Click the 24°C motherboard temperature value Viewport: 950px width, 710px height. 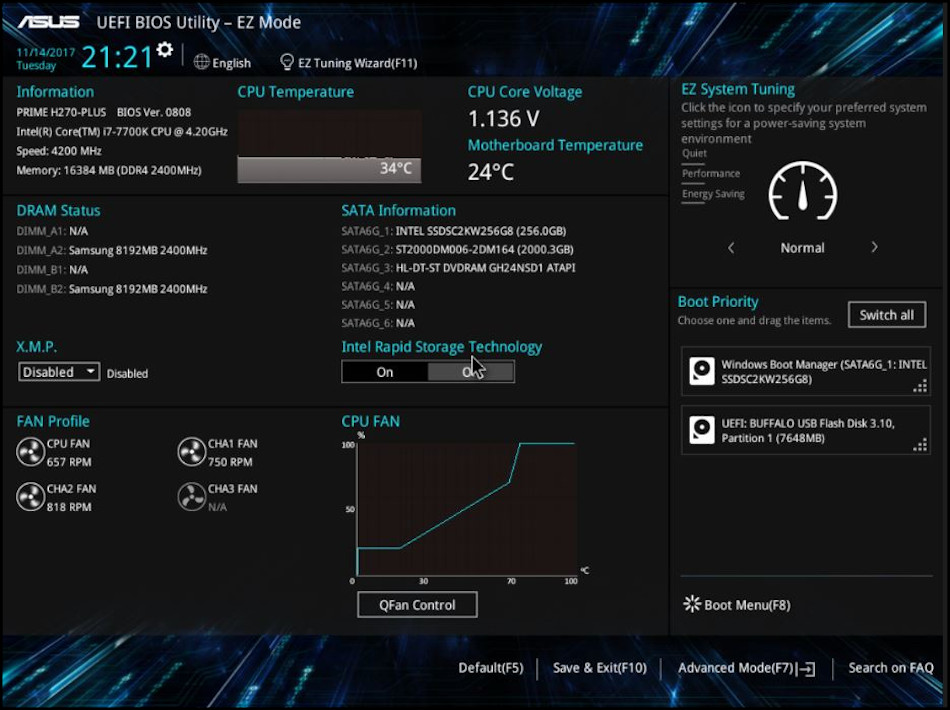pyautogui.click(x=491, y=172)
